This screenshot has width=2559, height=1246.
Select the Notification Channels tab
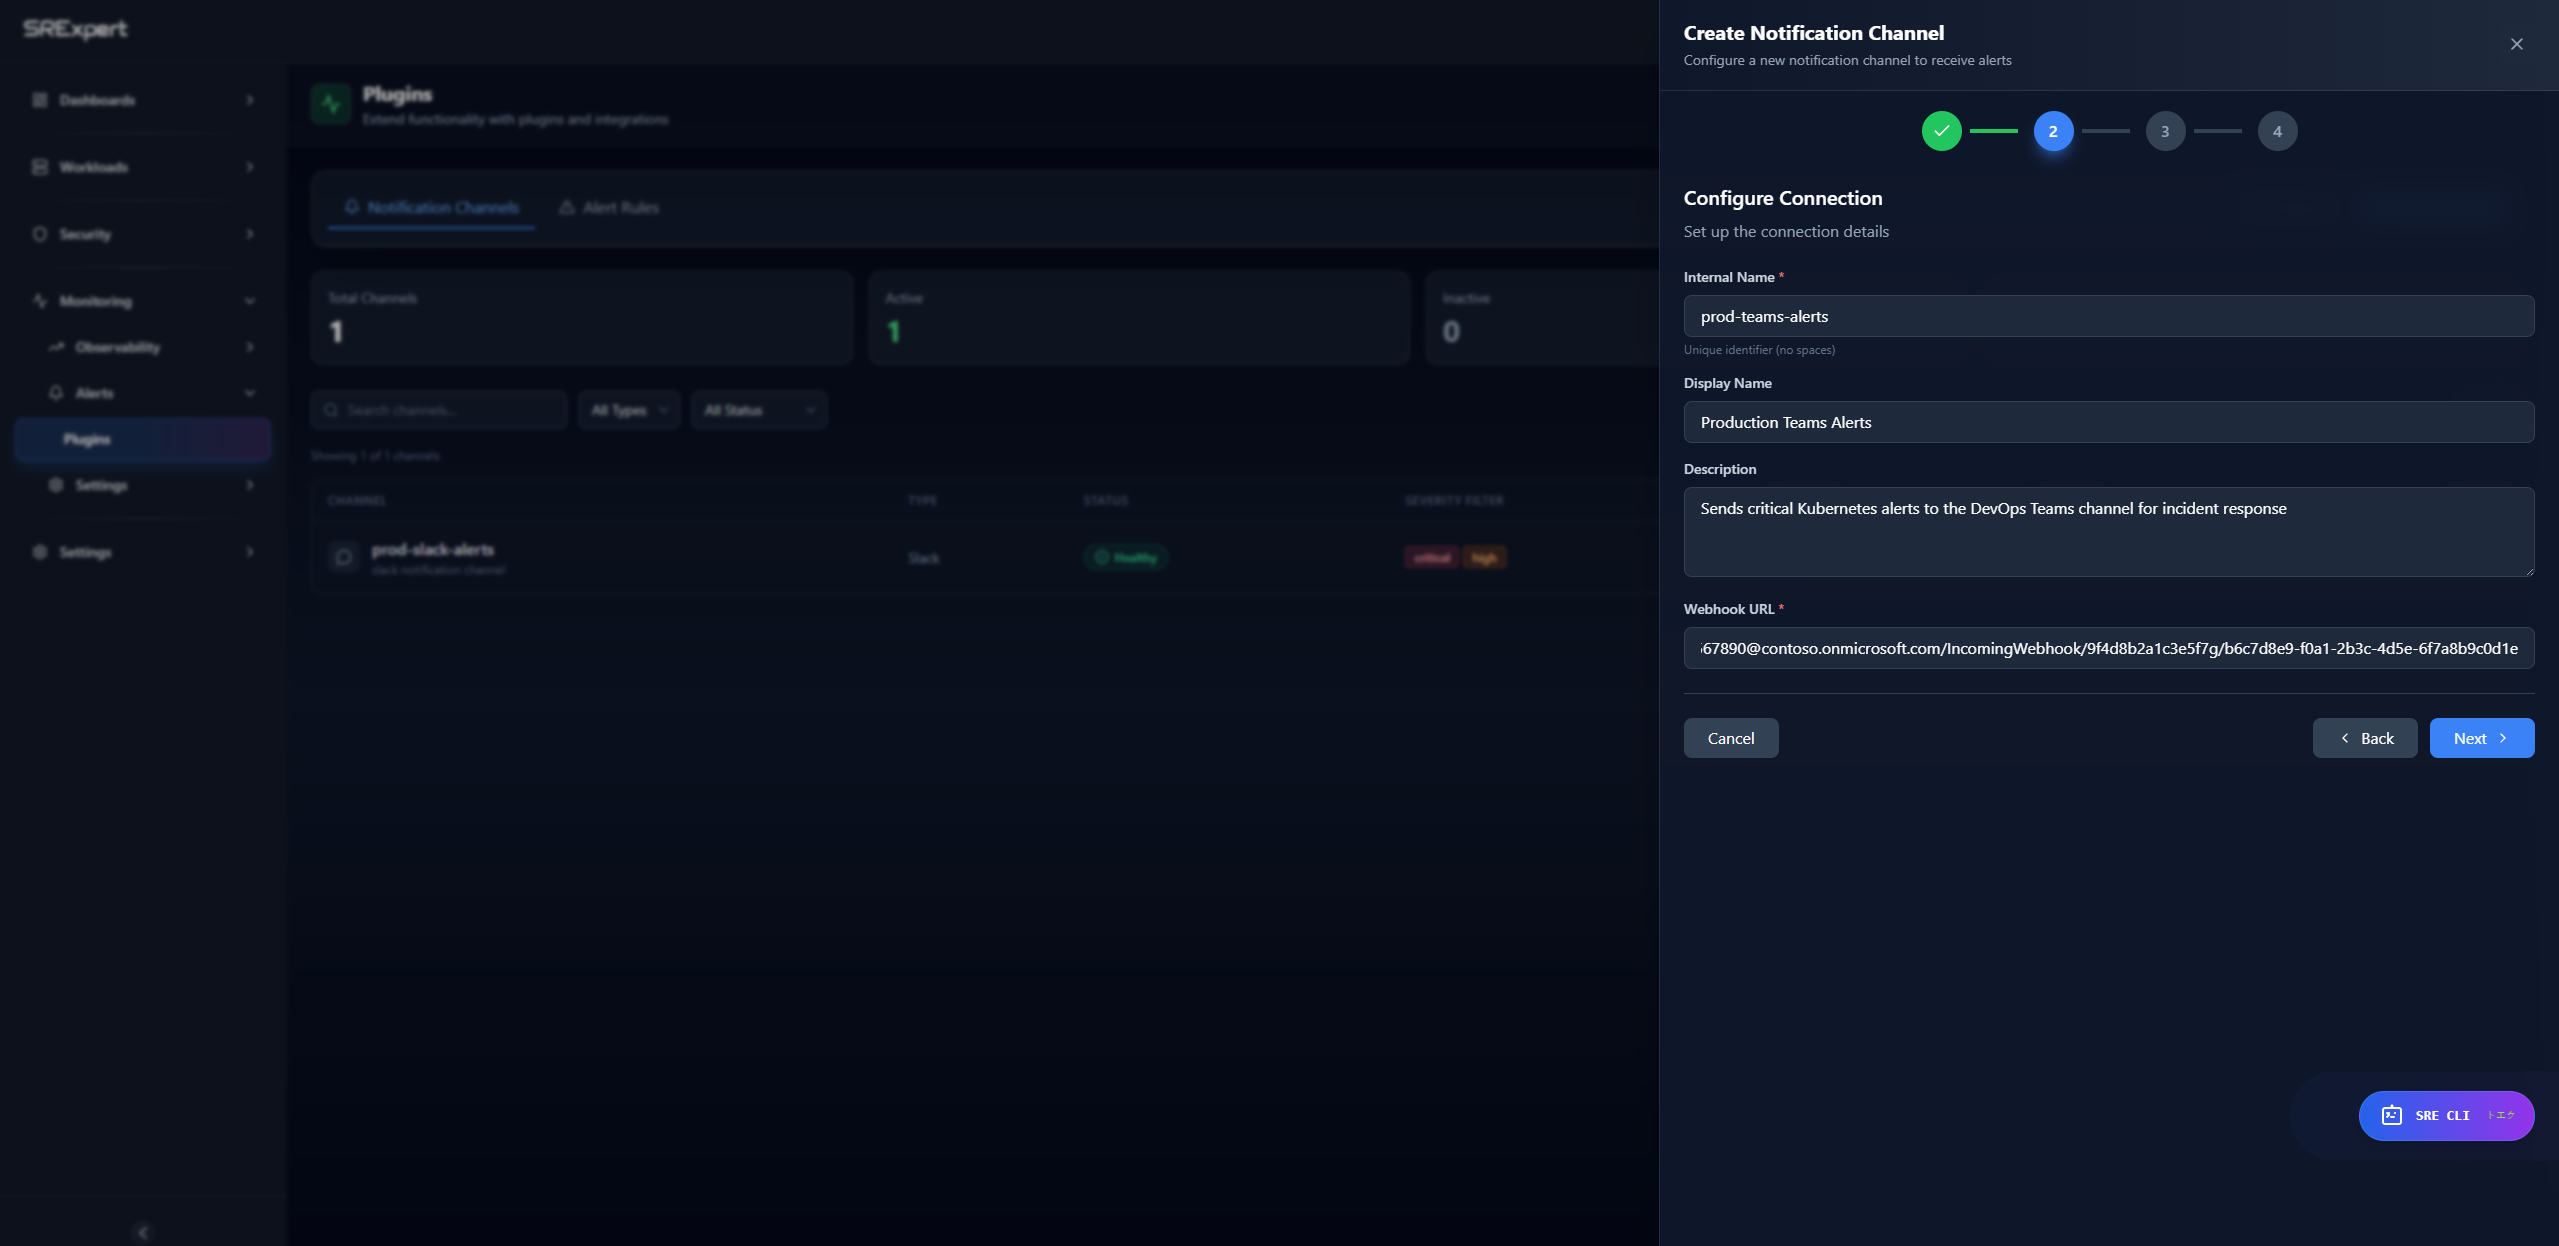click(430, 207)
